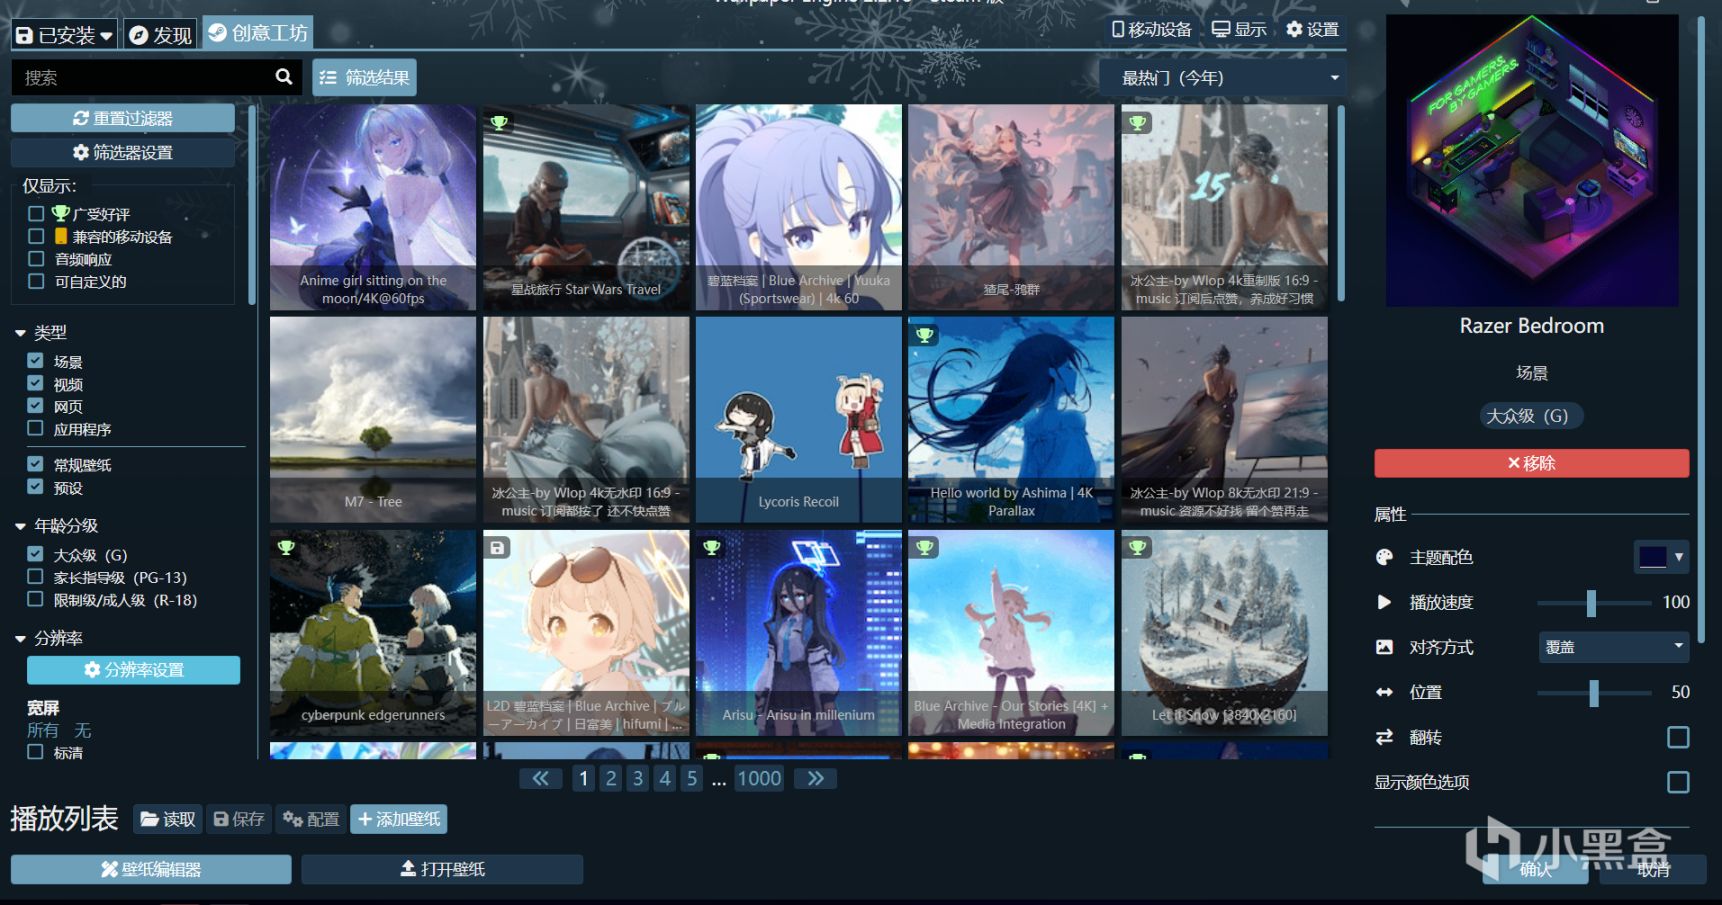Image resolution: width=1722 pixels, height=905 pixels.
Task: Click trophy badge on Hello world by Ashima
Action: 924,335
